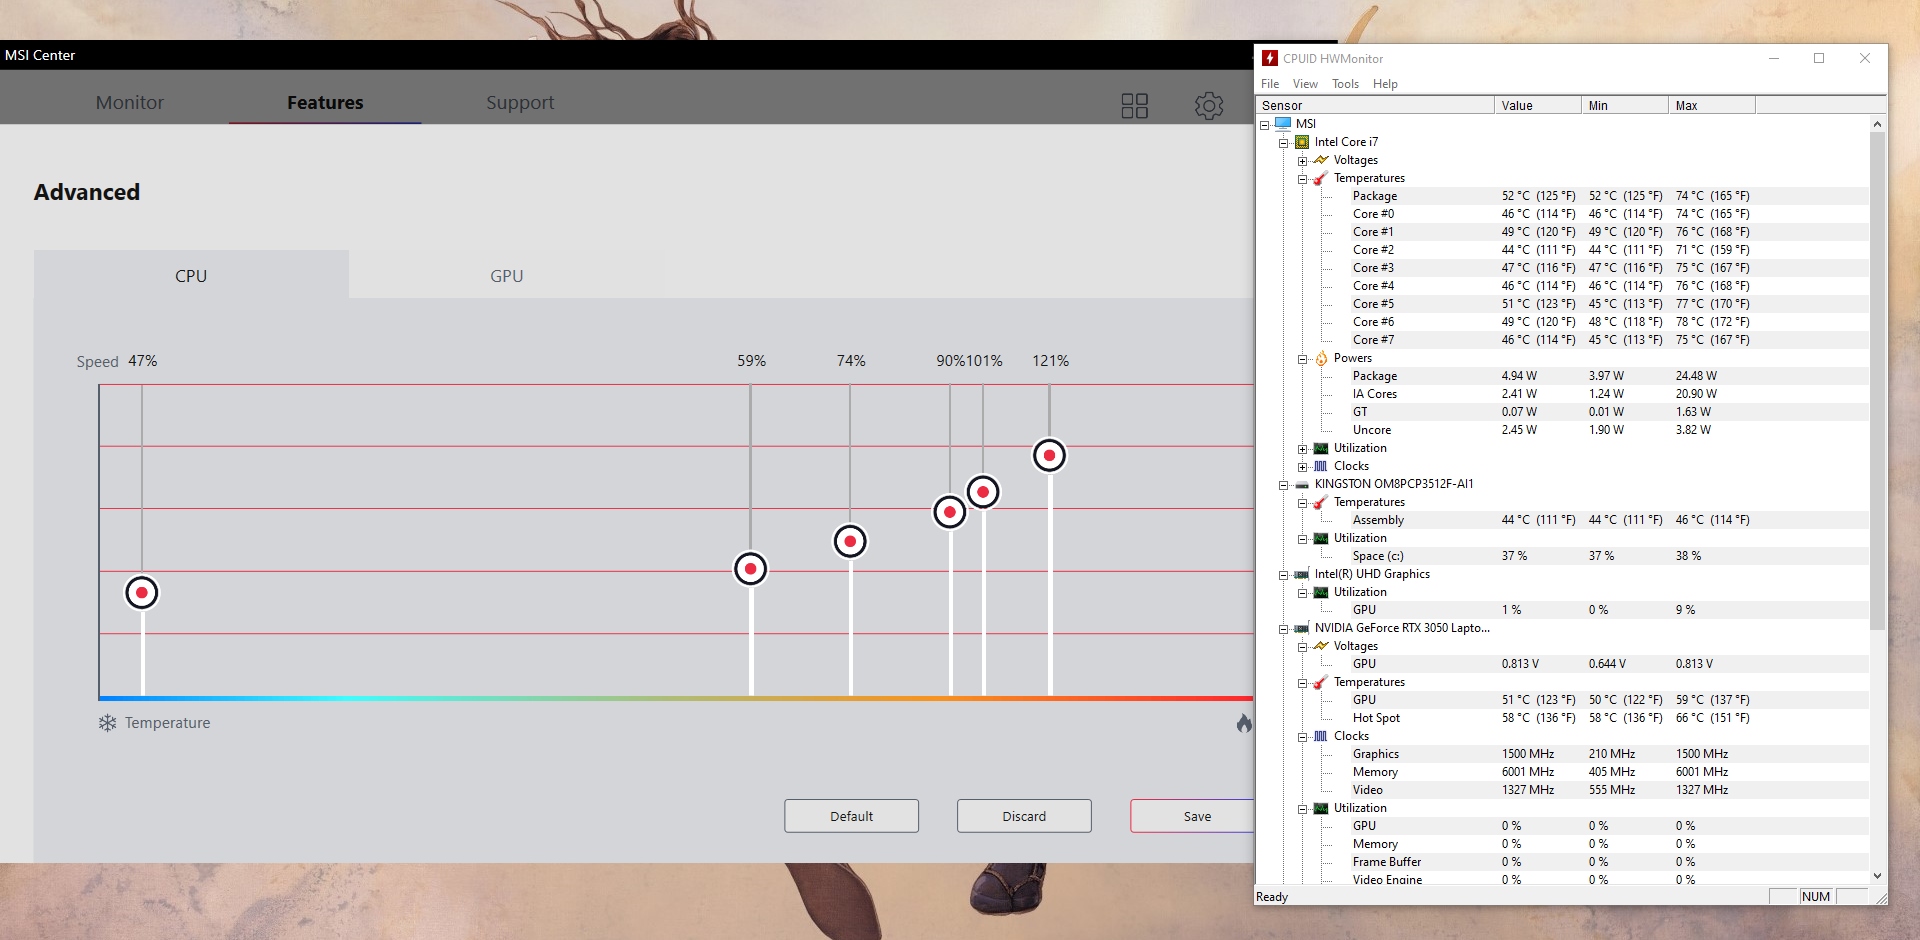The width and height of the screenshot is (1920, 940).
Task: Open the Help menu in HWMonitor
Action: click(1385, 84)
